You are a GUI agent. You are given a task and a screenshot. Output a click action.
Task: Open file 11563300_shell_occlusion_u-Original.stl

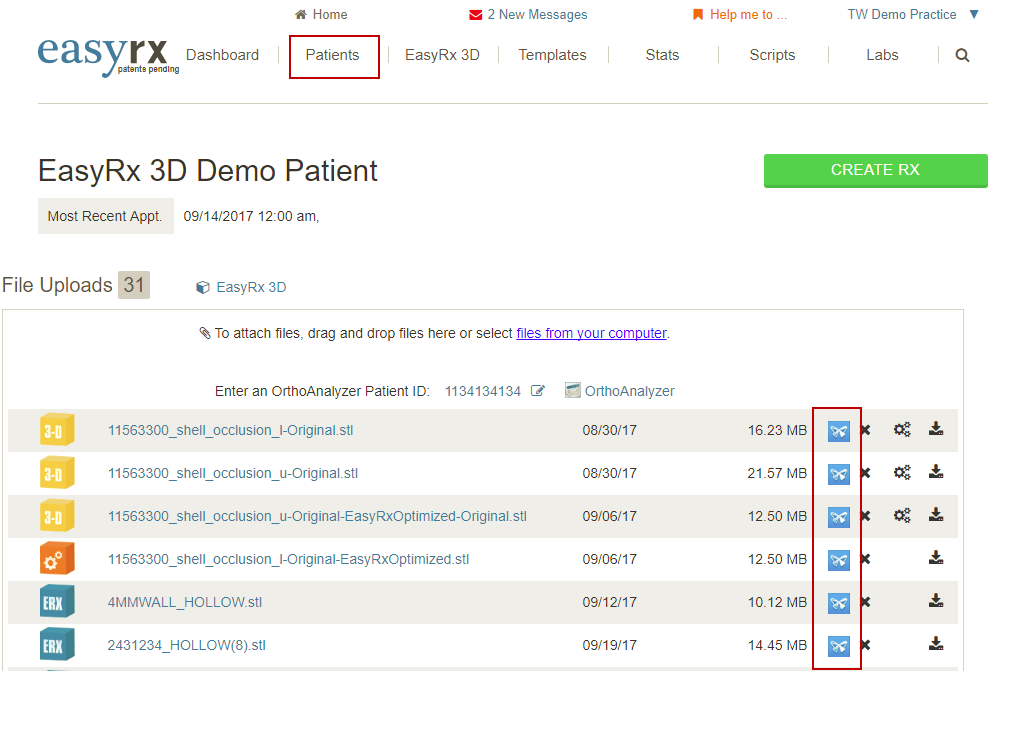coord(233,473)
